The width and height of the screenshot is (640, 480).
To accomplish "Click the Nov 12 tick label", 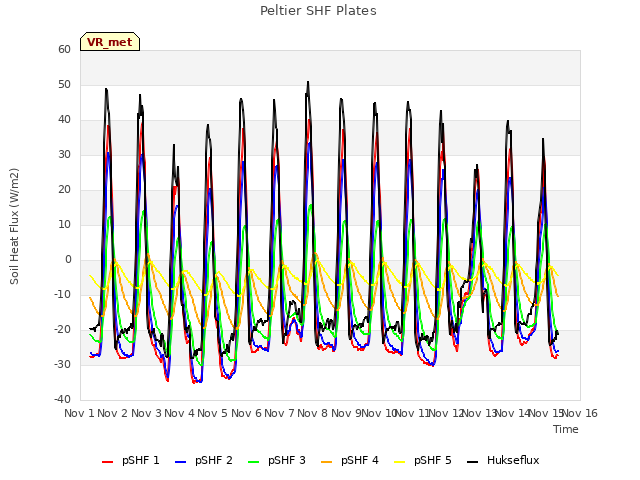I will [x=446, y=413].
